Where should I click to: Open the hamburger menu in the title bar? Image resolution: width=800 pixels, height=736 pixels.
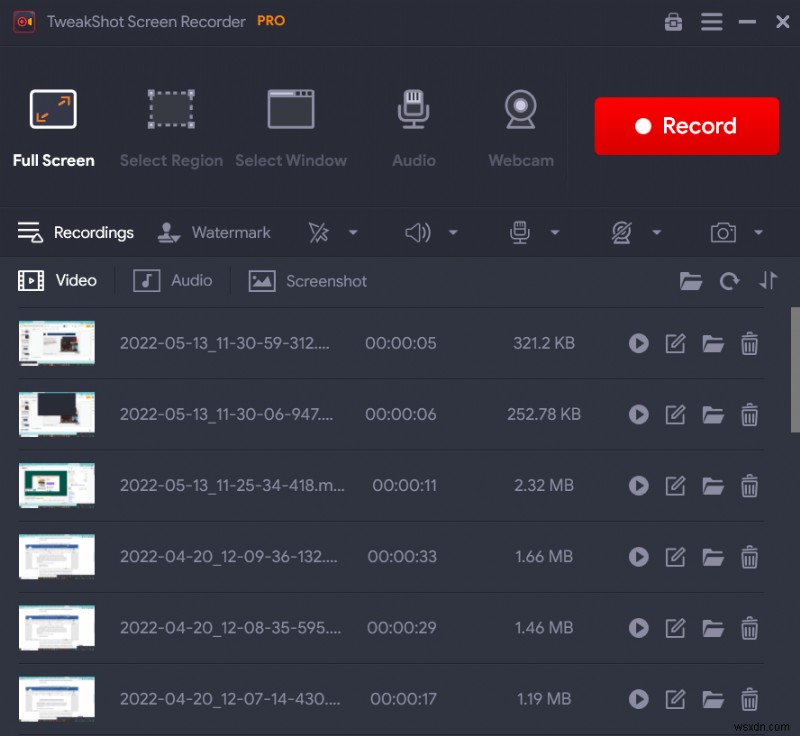coord(711,21)
